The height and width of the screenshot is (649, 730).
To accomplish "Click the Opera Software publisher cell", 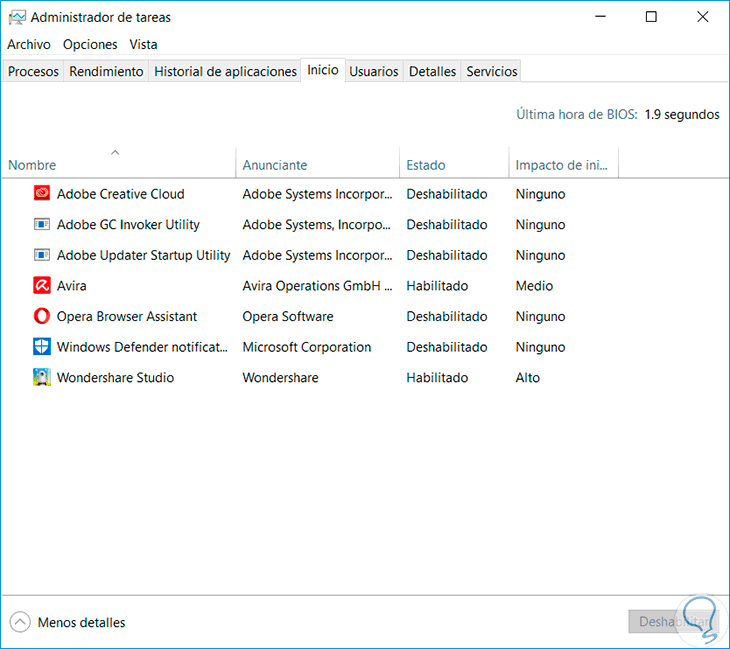I will click(288, 316).
